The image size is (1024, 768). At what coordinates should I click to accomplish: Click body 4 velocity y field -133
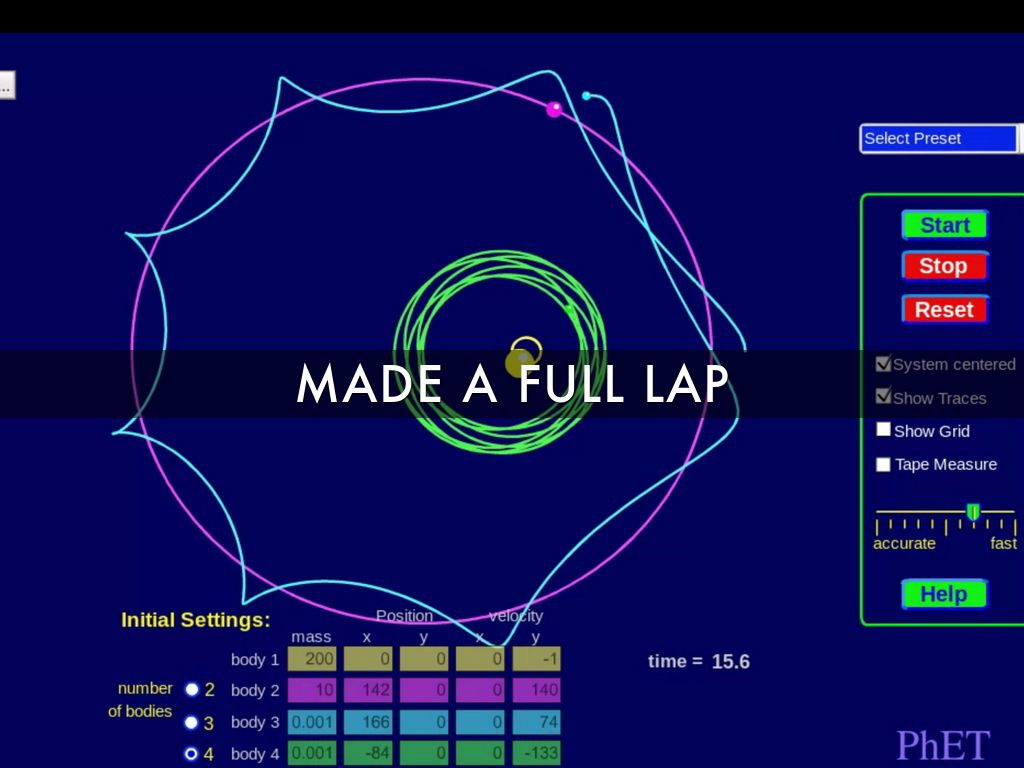[536, 753]
